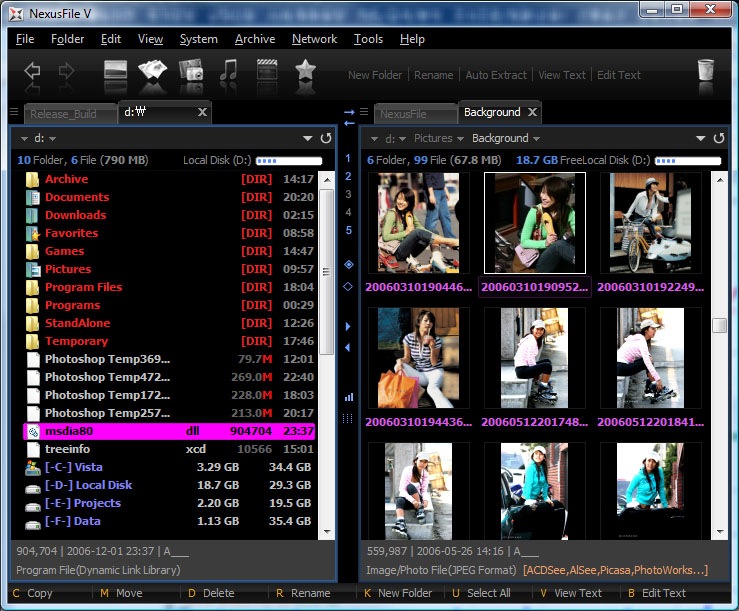
Task: Open the Archive menu
Action: (255, 39)
